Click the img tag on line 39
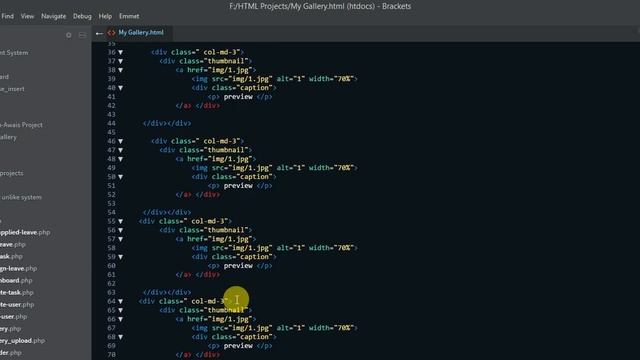This screenshot has height=360, width=640. (274, 79)
